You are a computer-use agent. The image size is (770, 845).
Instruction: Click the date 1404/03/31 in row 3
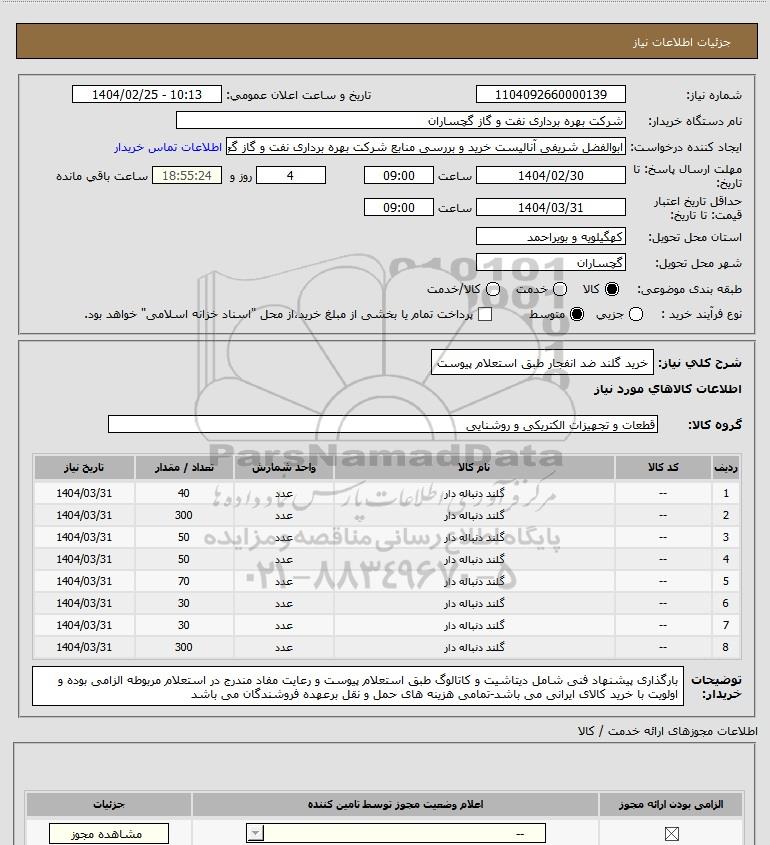tap(84, 537)
